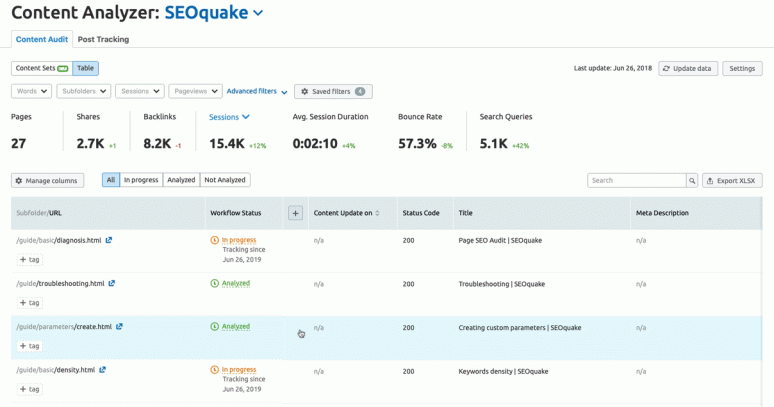Switch to Post Tracking tab
The image size is (774, 407).
pos(103,39)
